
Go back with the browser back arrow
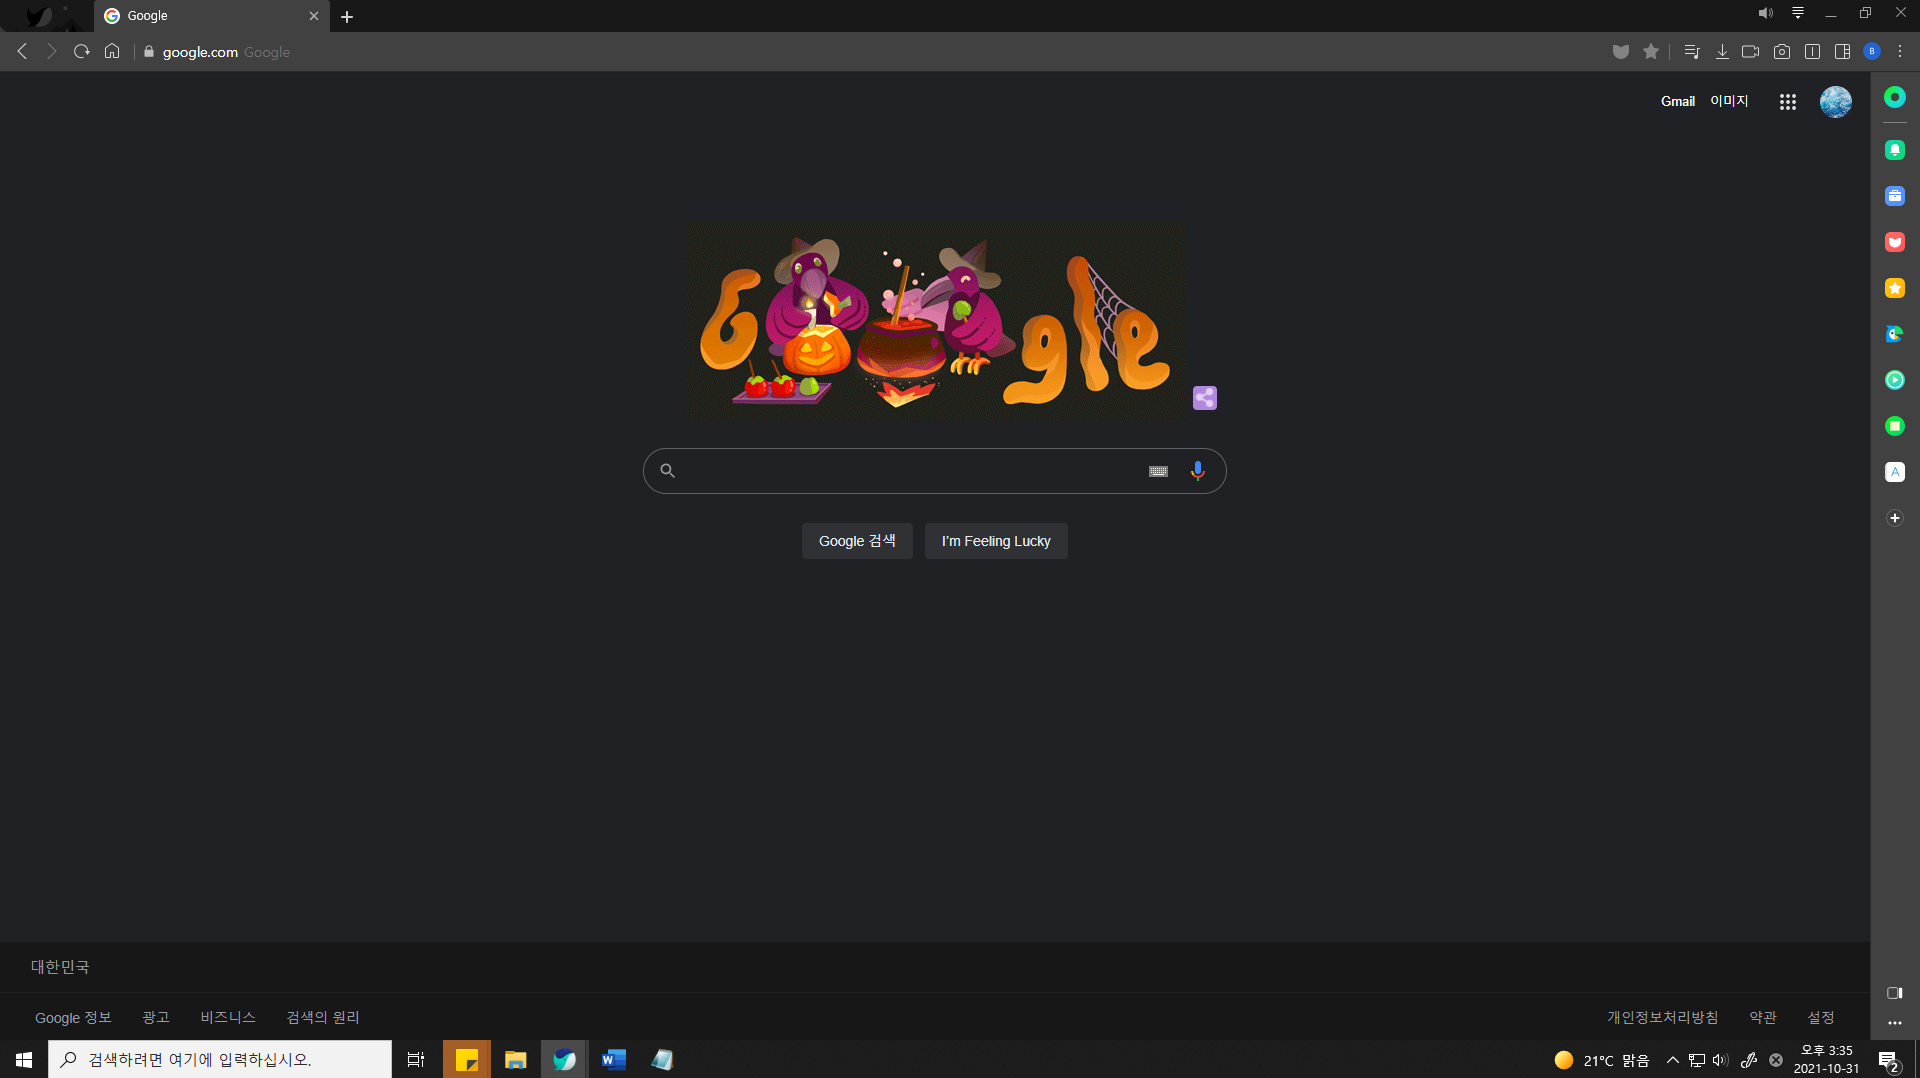pyautogui.click(x=22, y=51)
